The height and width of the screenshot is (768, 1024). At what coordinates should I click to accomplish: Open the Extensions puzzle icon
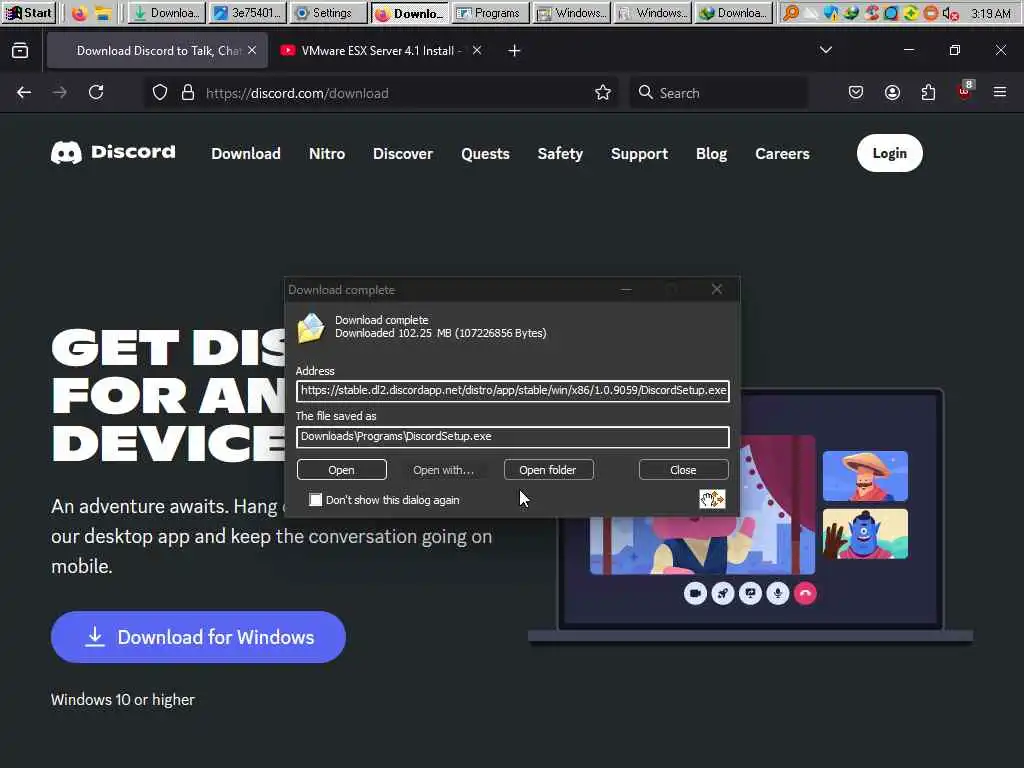pos(928,93)
